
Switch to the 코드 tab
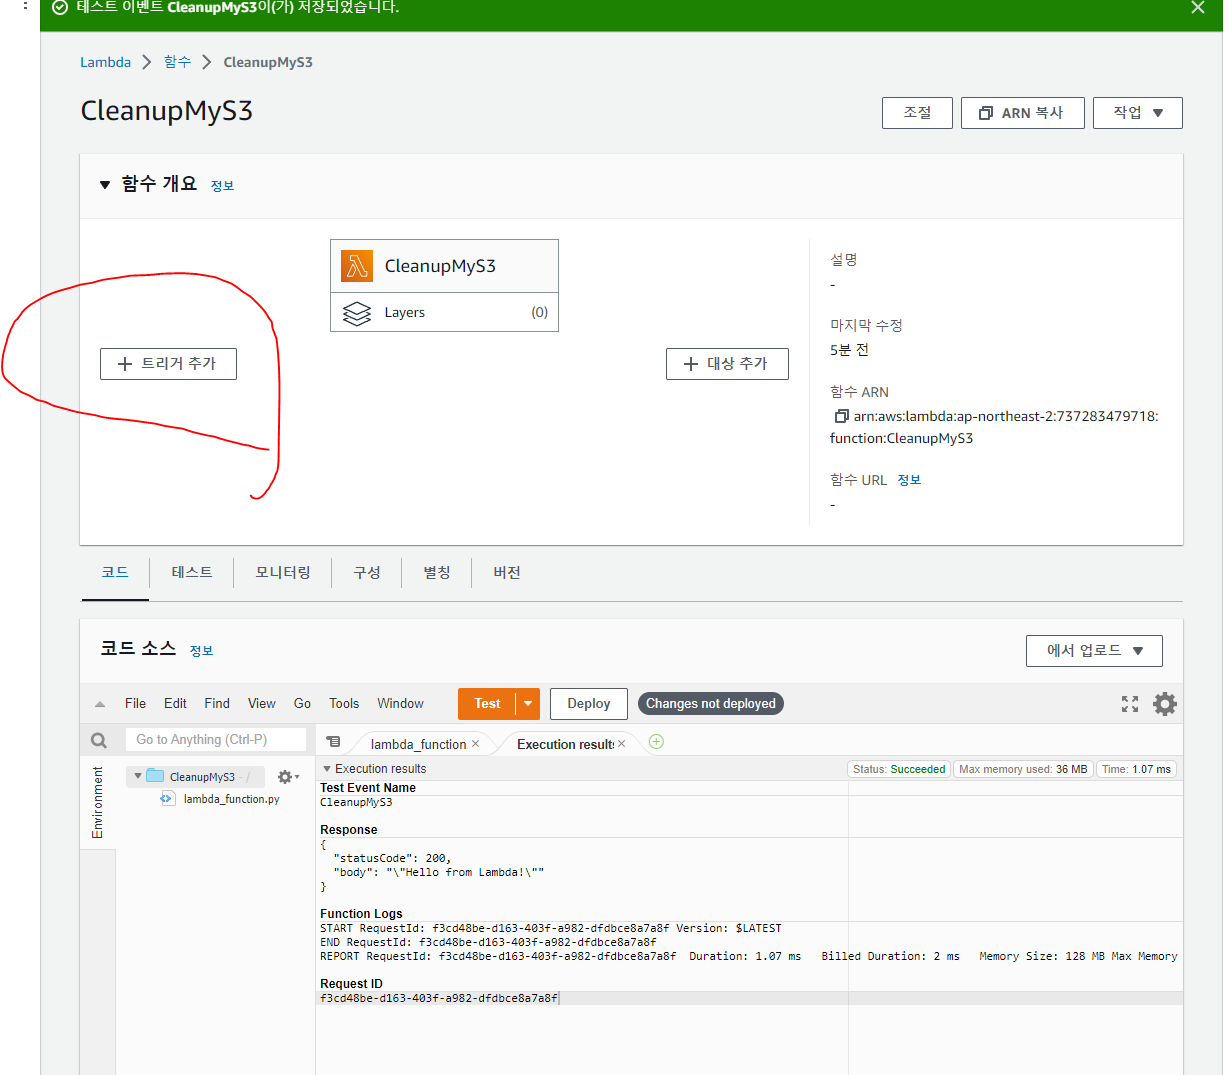pos(115,572)
